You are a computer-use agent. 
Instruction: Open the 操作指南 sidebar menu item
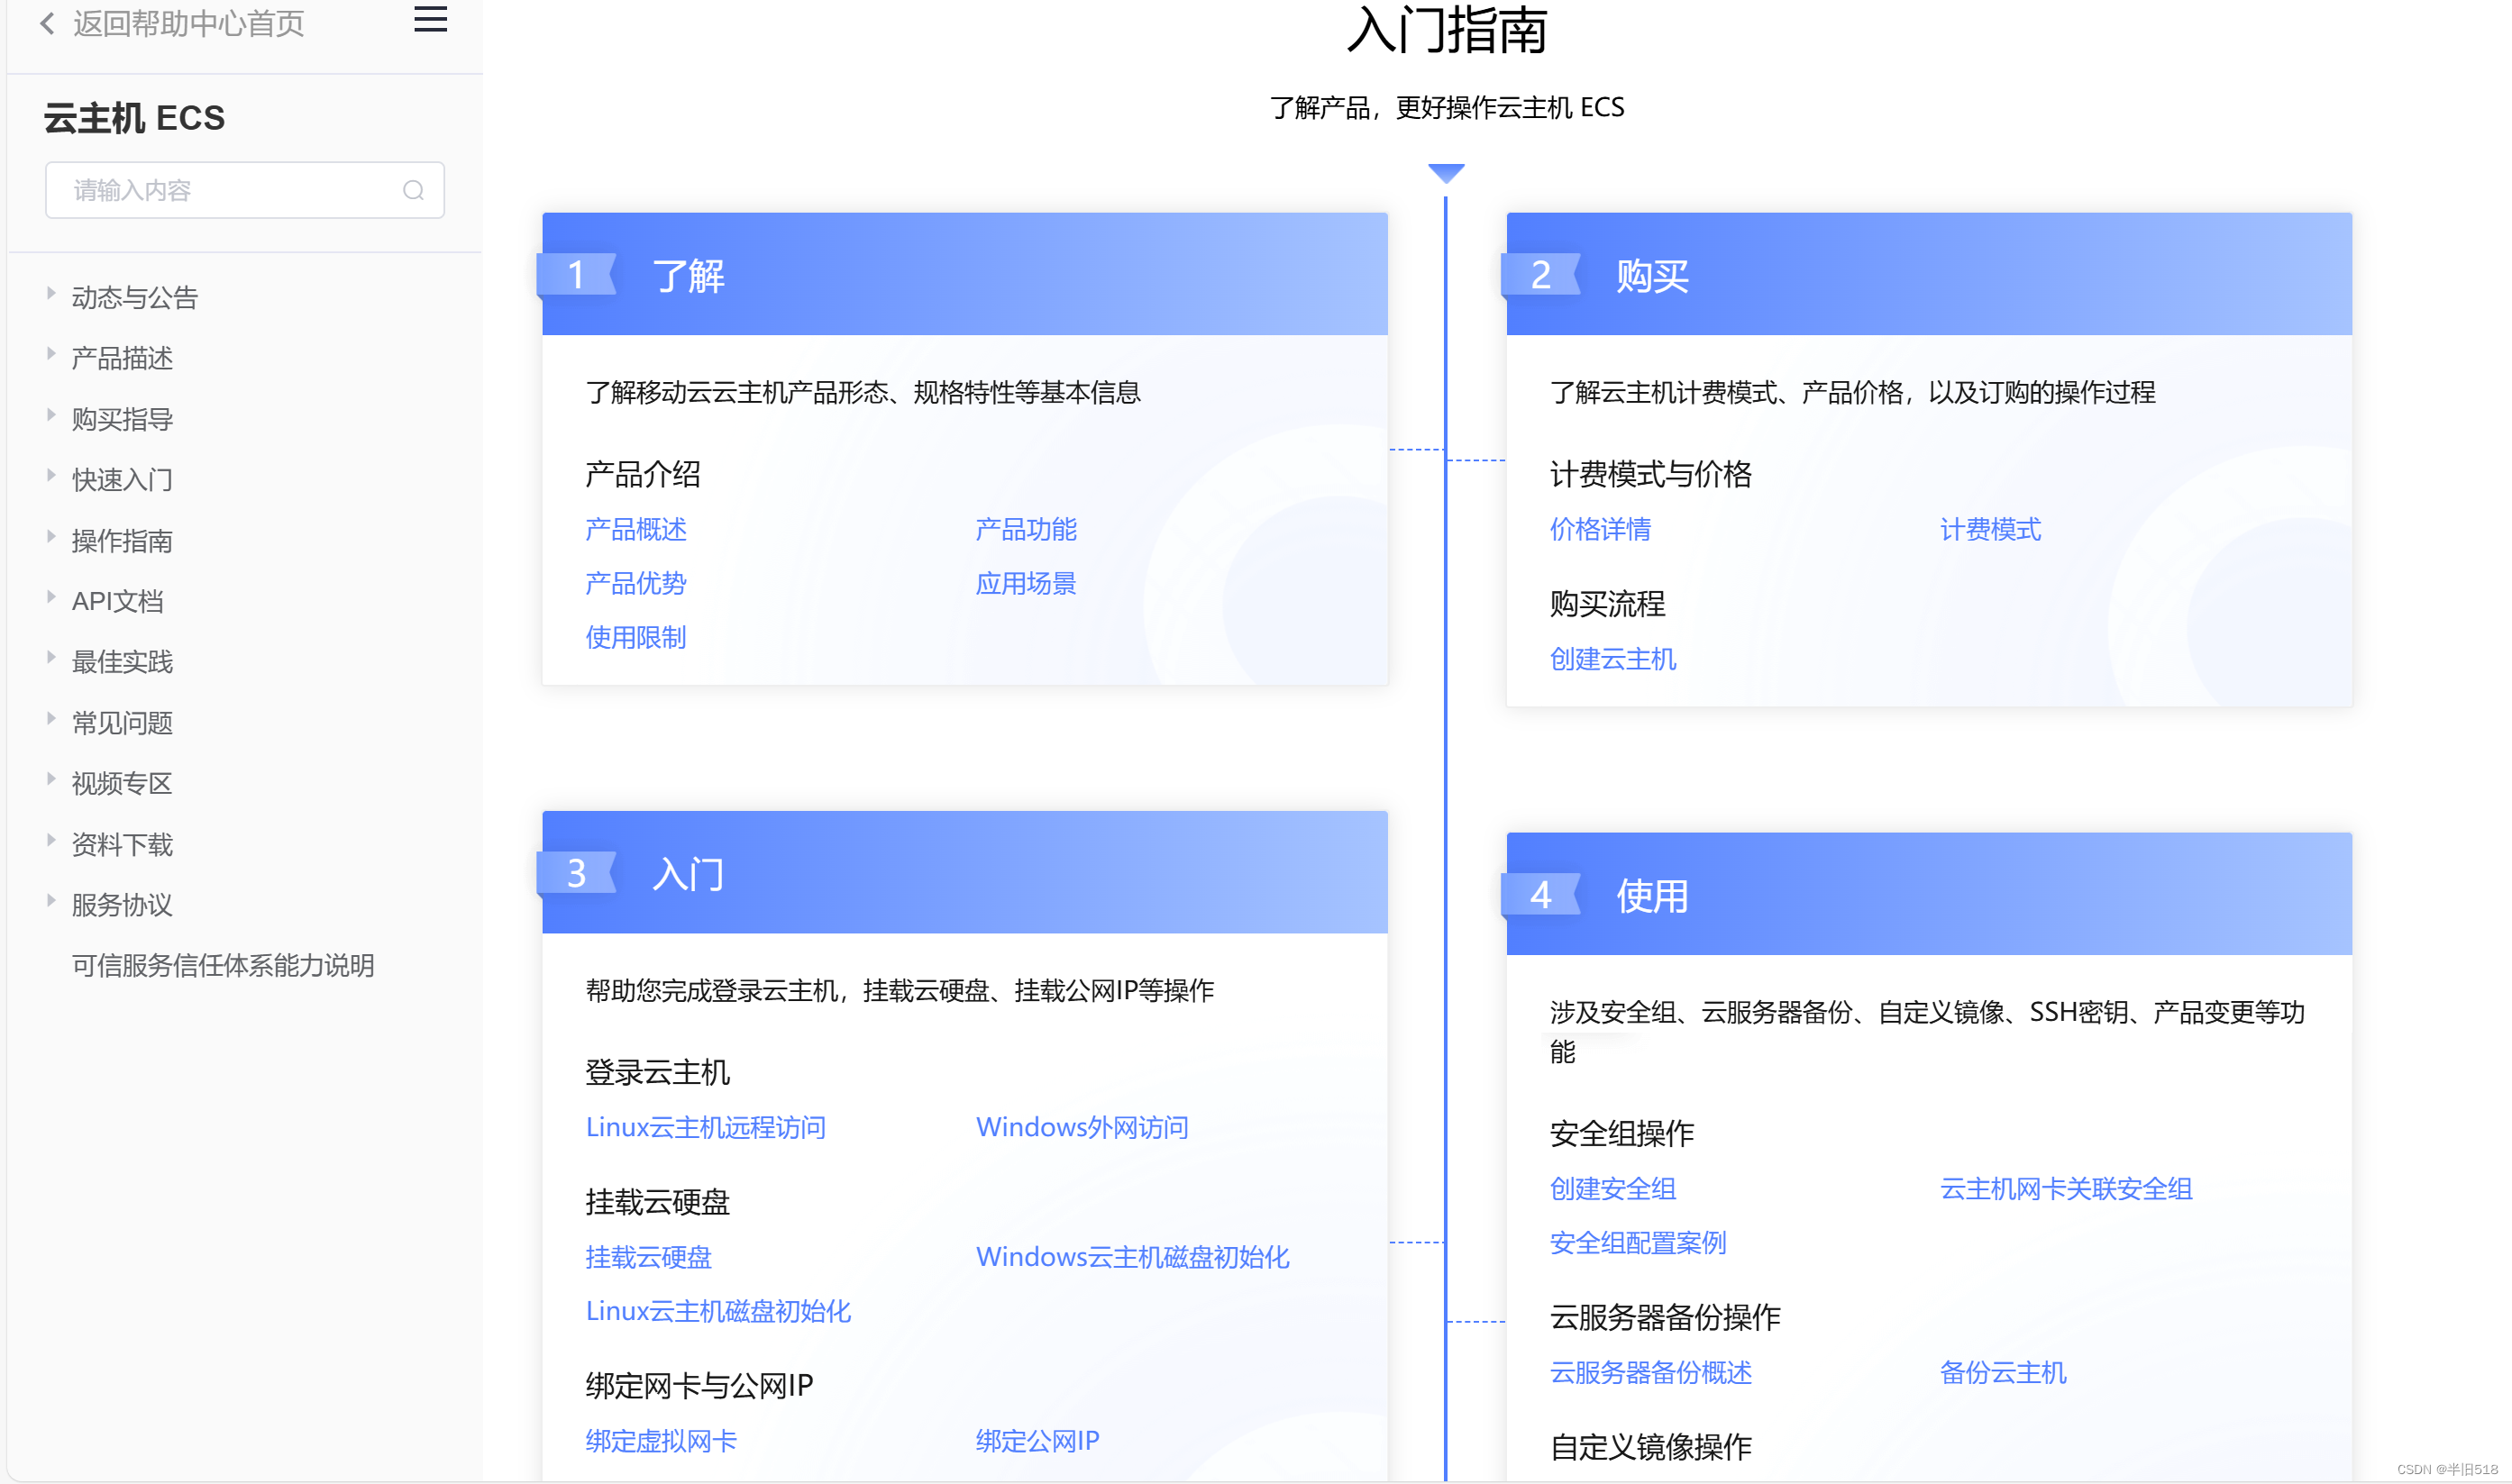[122, 541]
